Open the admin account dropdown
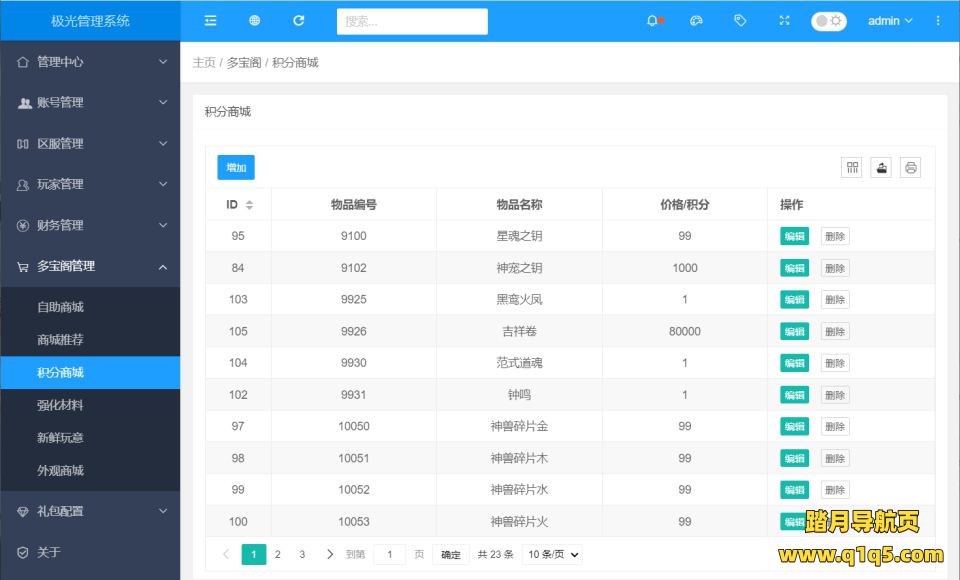 (889, 20)
